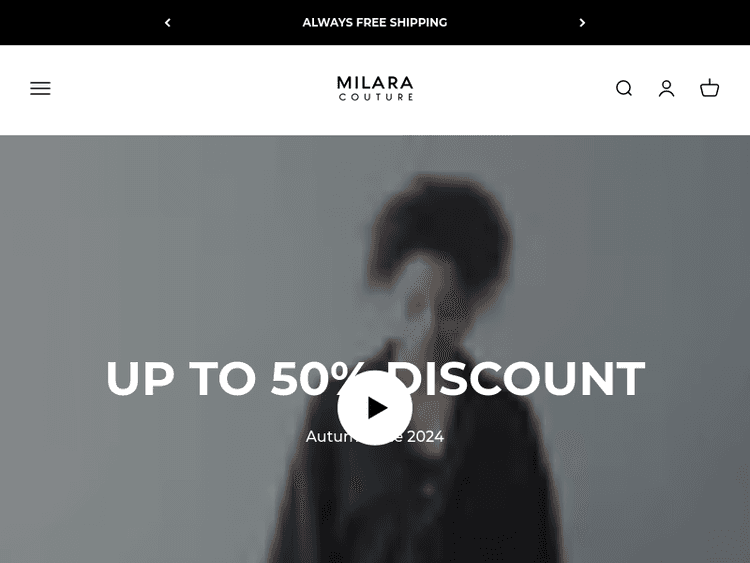Show previous announcement with left chevron
This screenshot has height=563, width=750.
[167, 22]
